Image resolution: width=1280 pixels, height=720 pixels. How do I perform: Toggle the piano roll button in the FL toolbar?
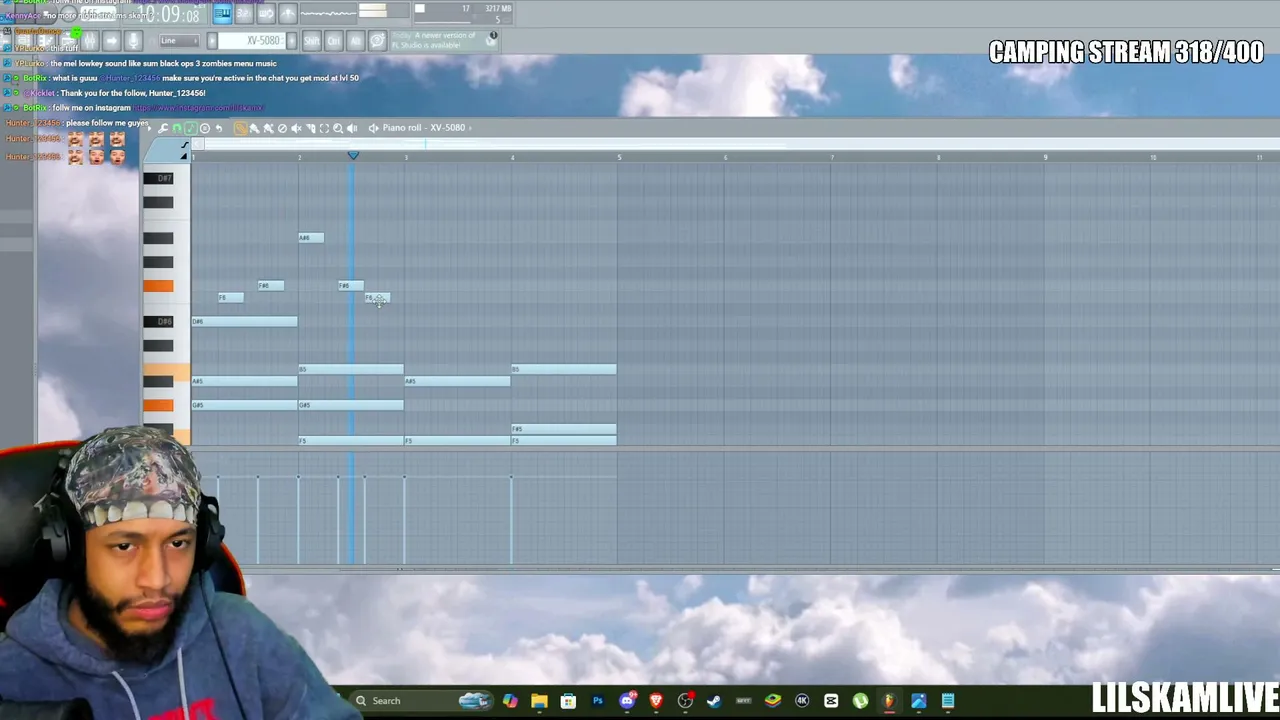click(223, 13)
